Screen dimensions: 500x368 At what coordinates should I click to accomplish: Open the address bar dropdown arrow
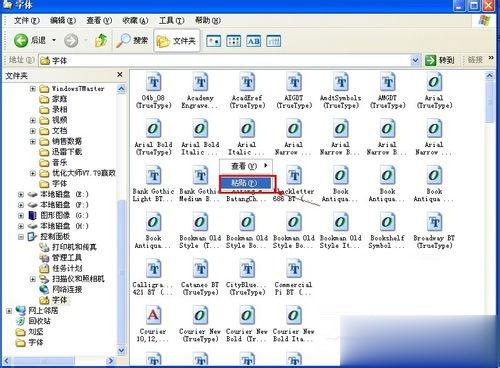click(x=415, y=60)
